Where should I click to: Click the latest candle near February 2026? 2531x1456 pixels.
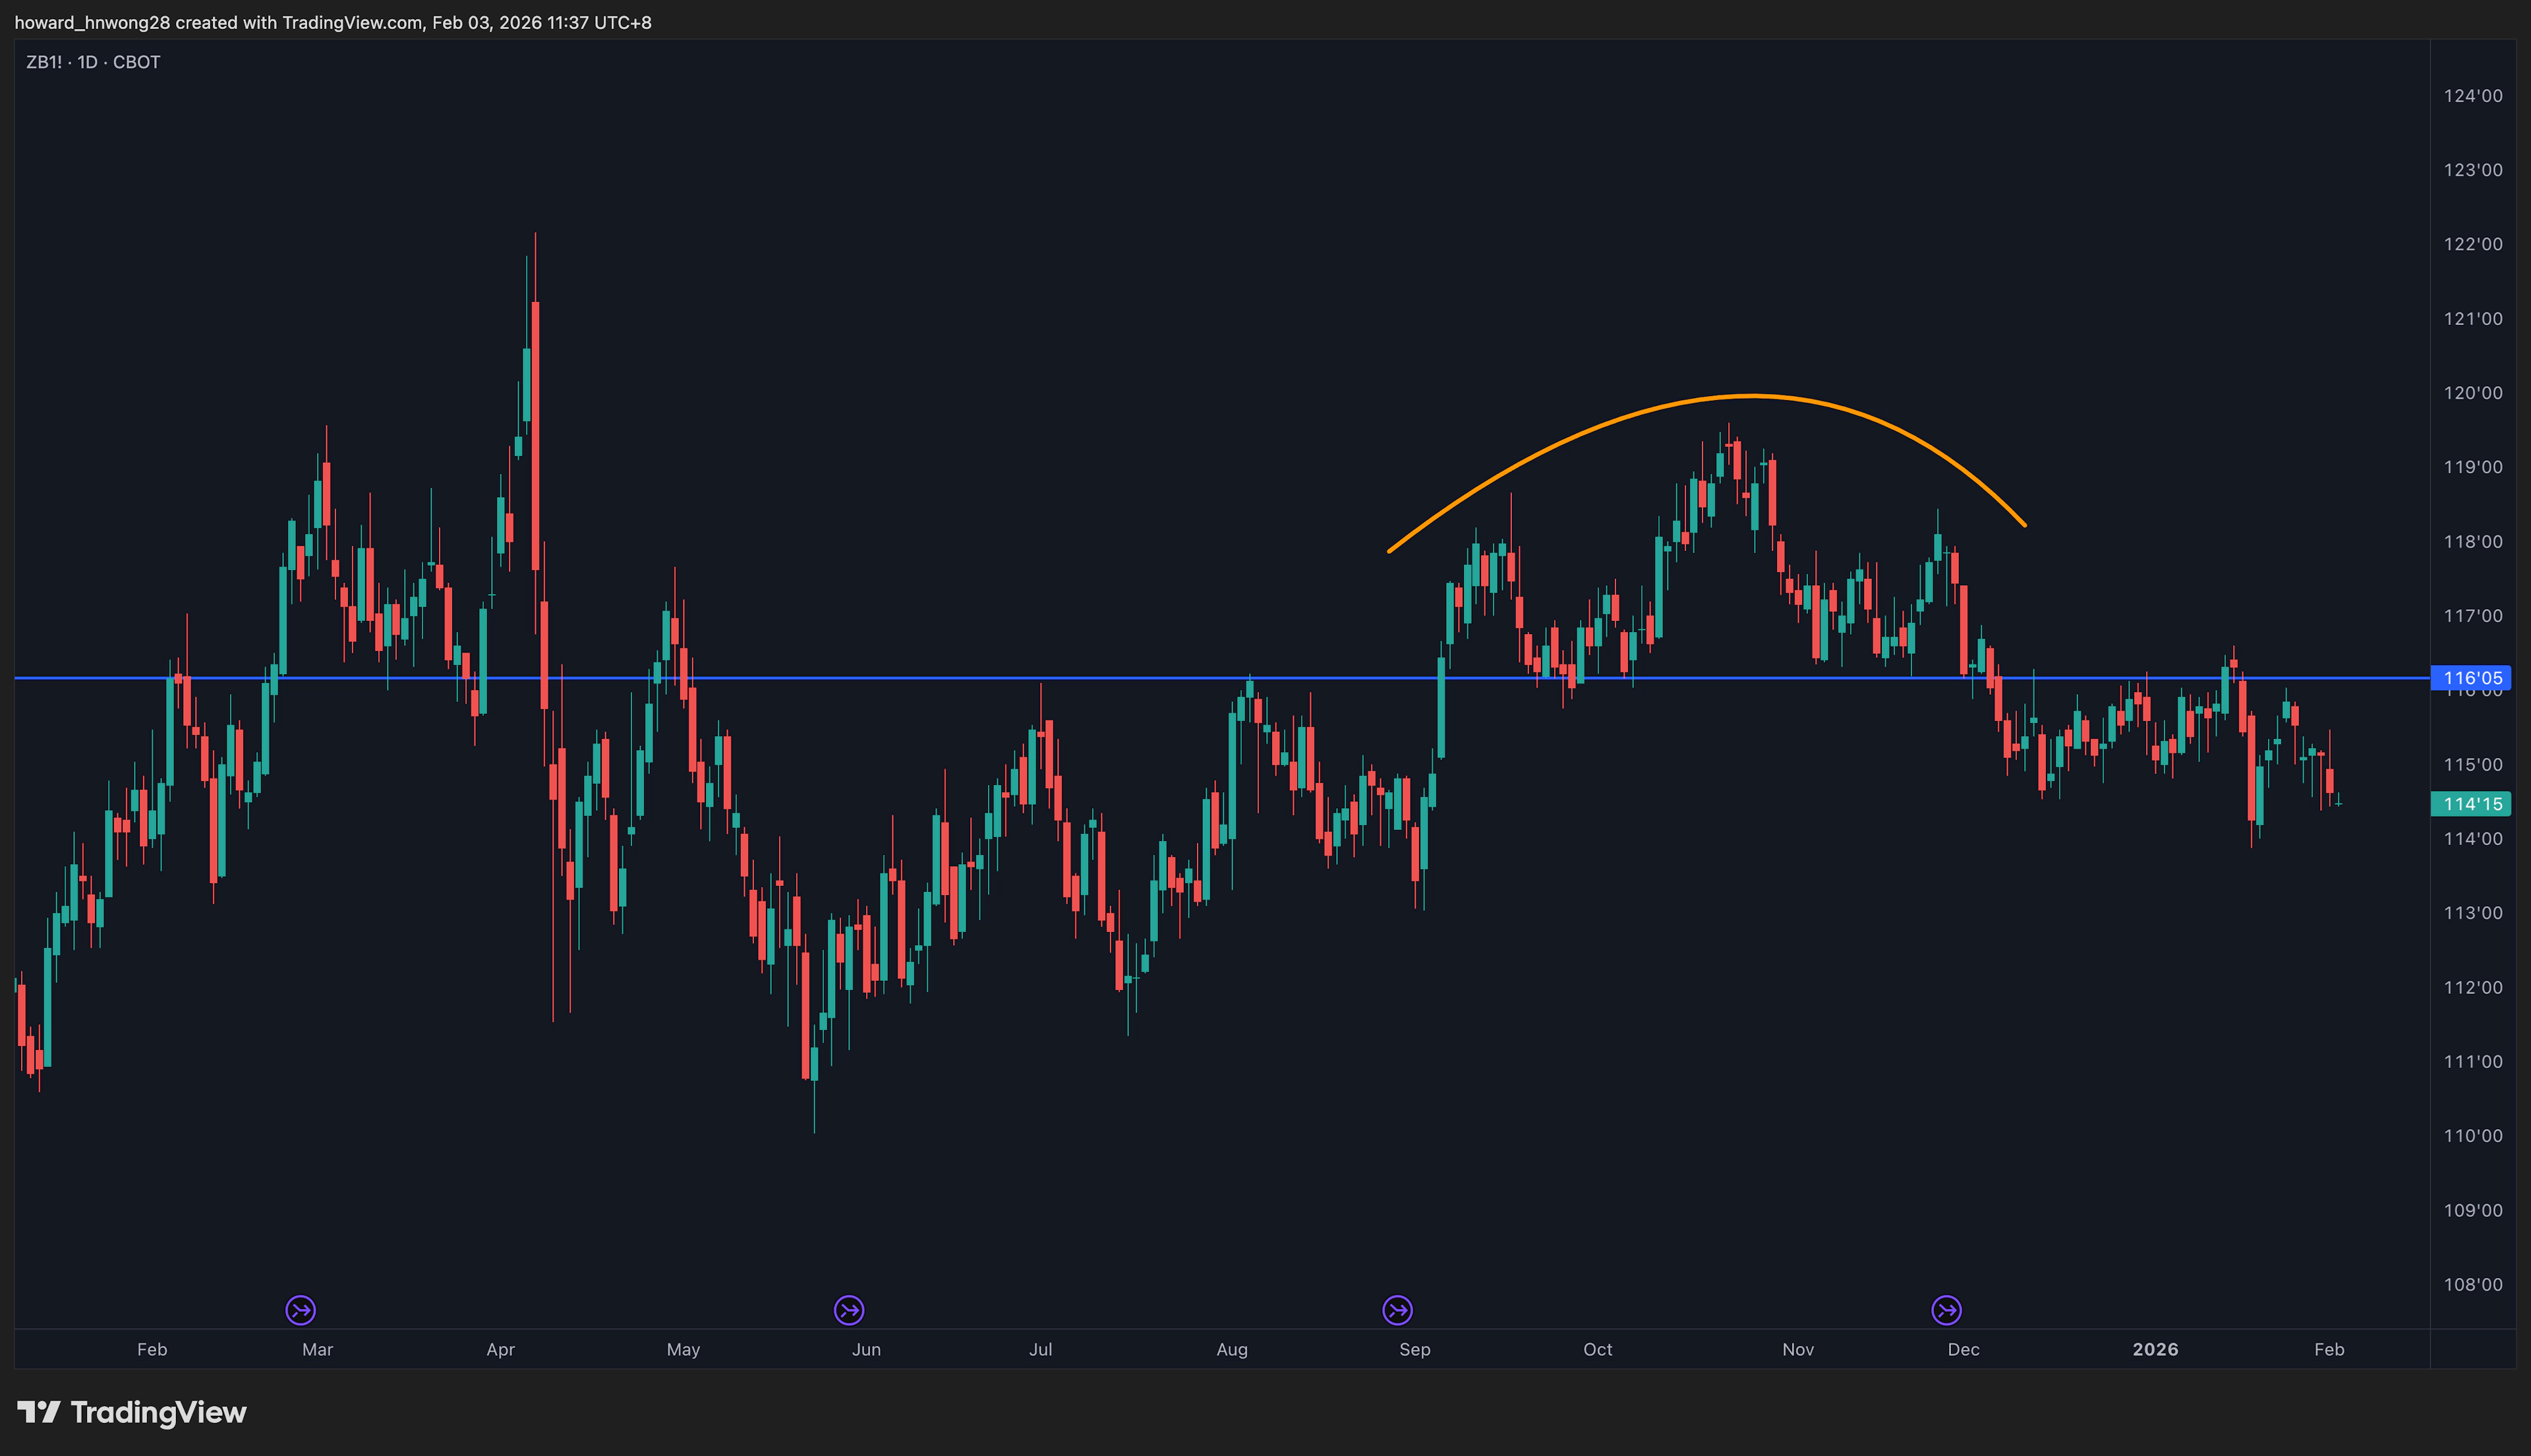coord(2338,801)
